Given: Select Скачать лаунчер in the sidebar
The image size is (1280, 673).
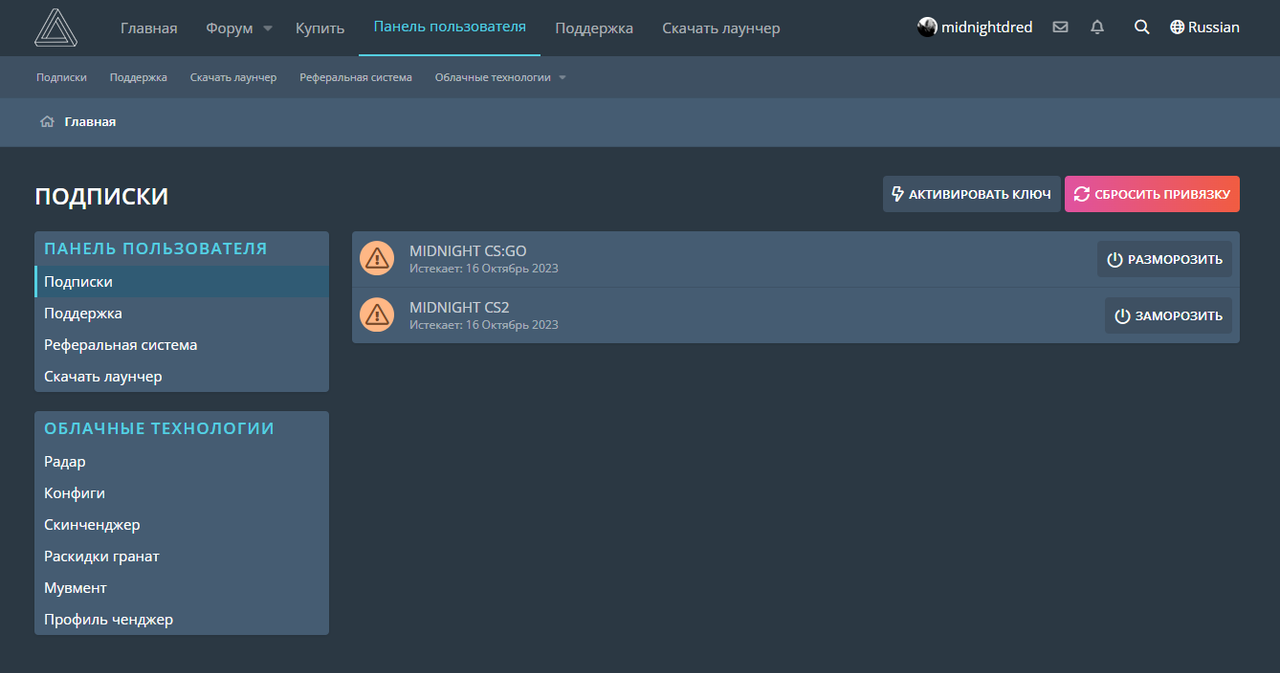Looking at the screenshot, I should (x=181, y=377).
